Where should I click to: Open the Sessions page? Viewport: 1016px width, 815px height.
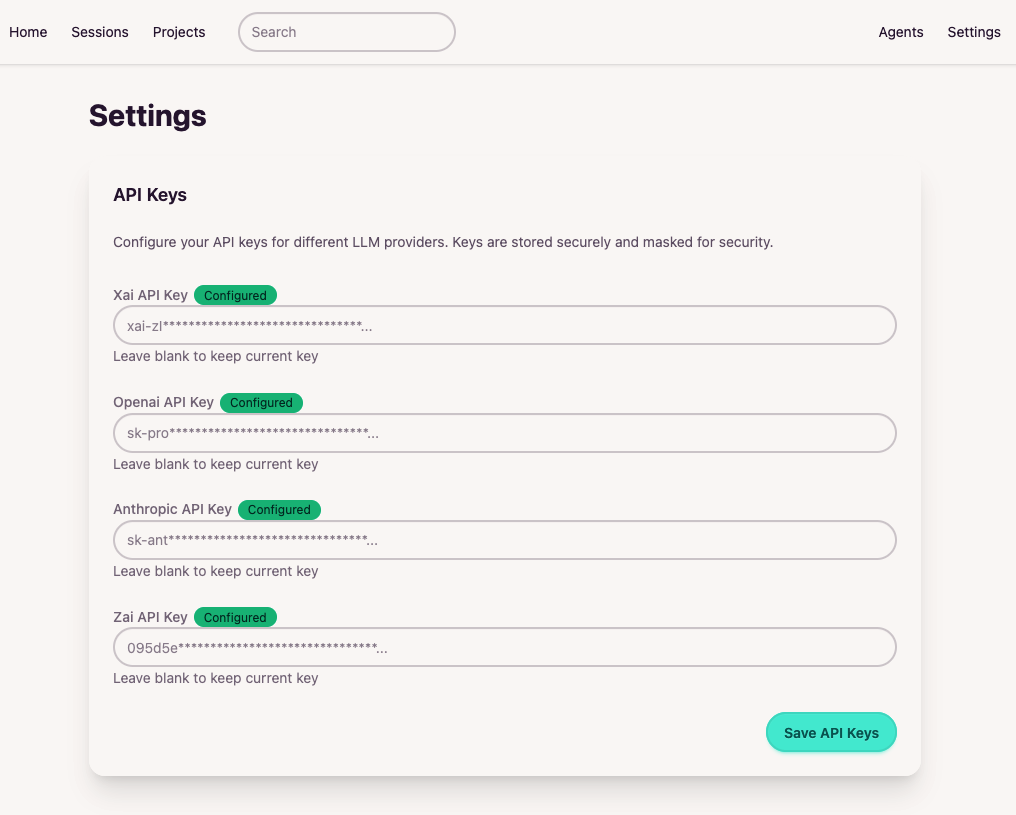coord(100,32)
